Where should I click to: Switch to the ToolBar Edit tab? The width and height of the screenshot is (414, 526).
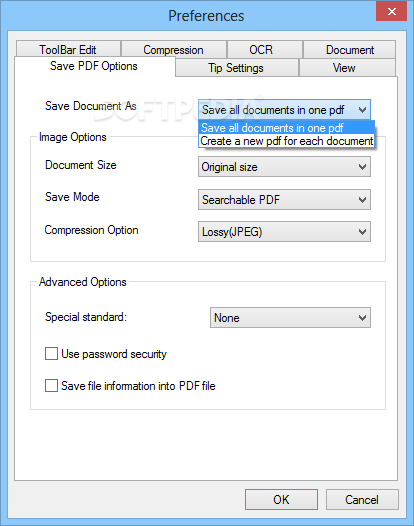click(x=68, y=49)
